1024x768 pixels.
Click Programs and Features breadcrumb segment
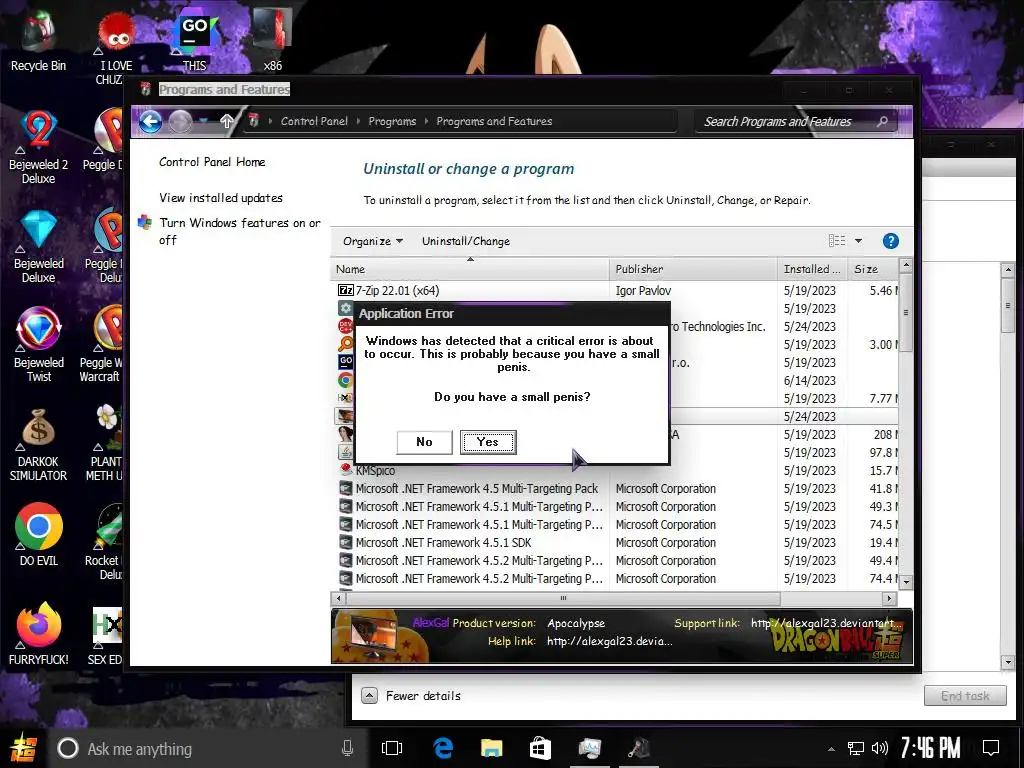(x=494, y=121)
